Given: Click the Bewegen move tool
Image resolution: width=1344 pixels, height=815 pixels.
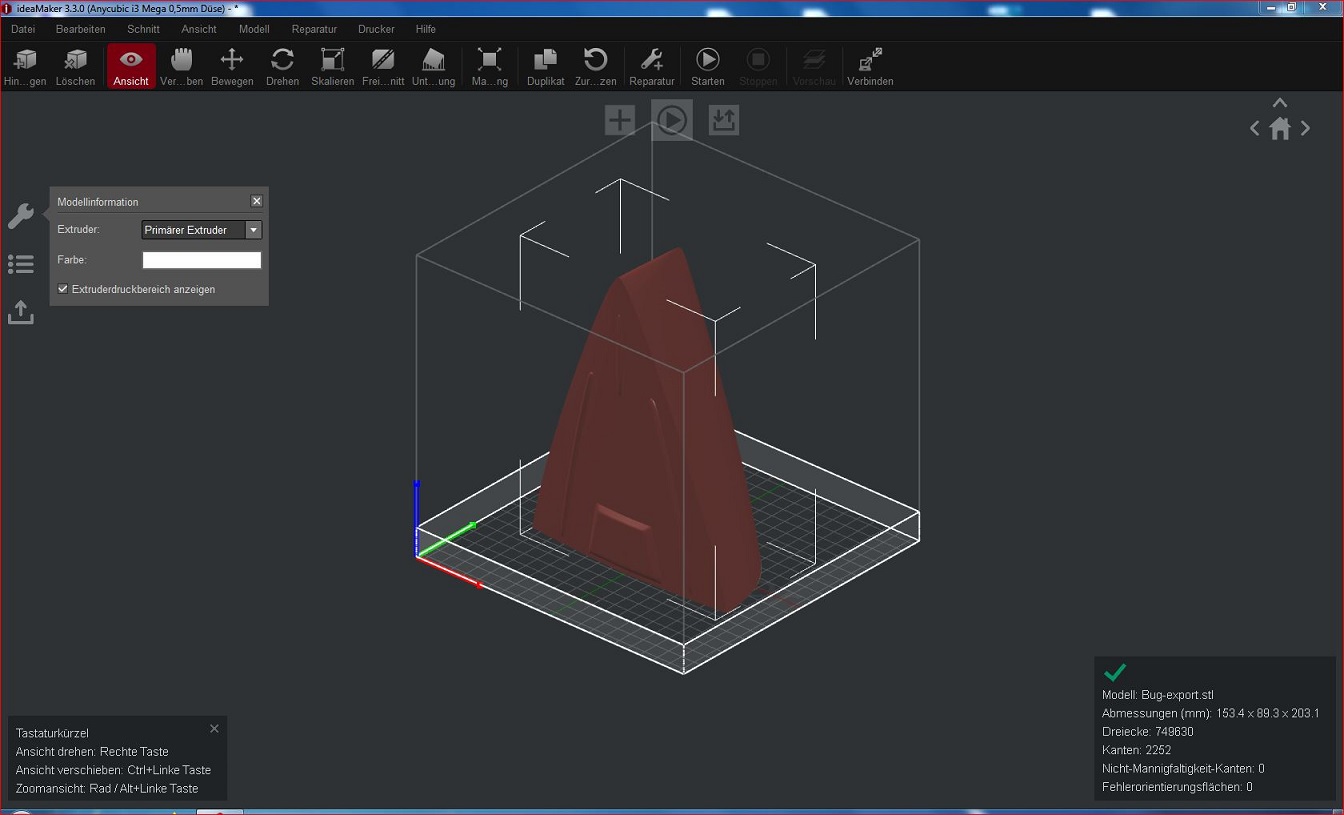Looking at the screenshot, I should (232, 66).
